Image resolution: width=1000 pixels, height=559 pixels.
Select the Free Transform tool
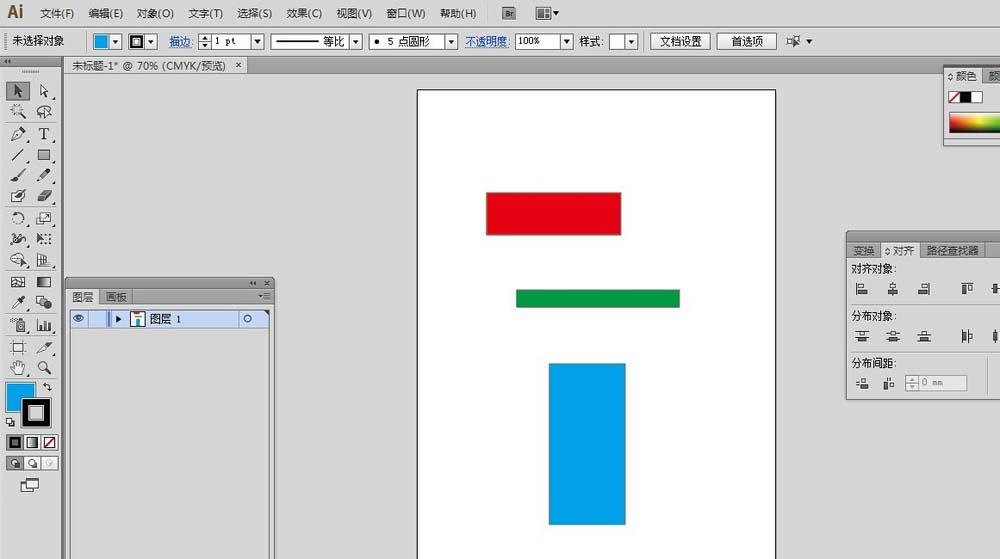pos(44,239)
